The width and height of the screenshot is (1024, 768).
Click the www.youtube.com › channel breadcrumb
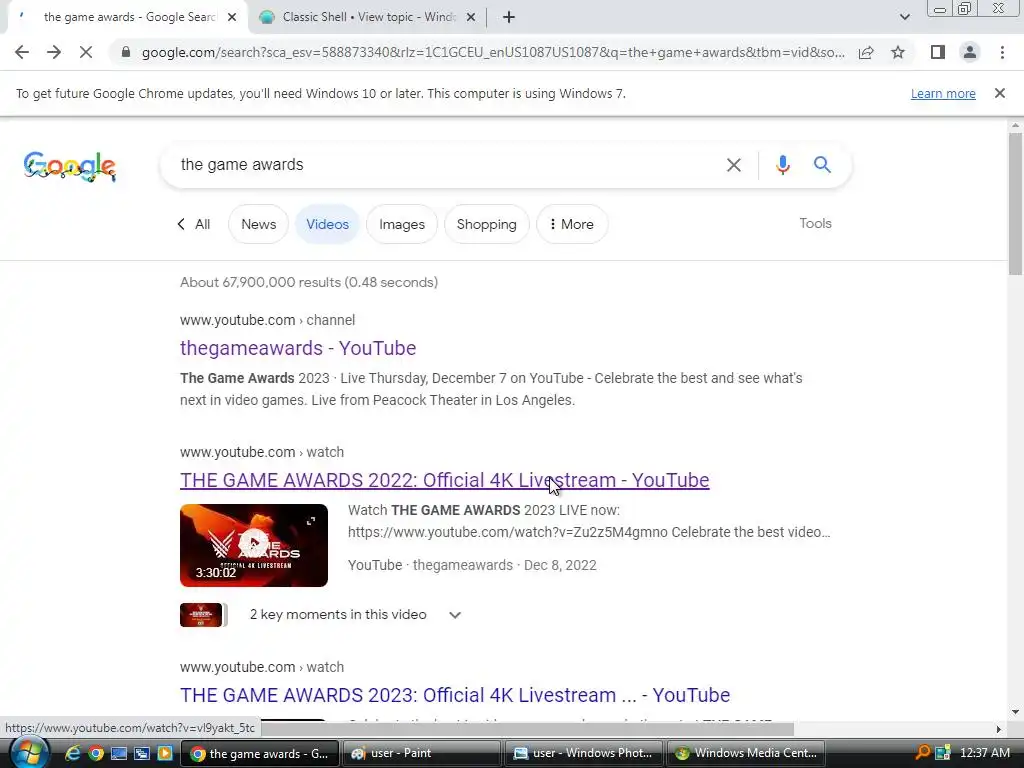tap(267, 320)
